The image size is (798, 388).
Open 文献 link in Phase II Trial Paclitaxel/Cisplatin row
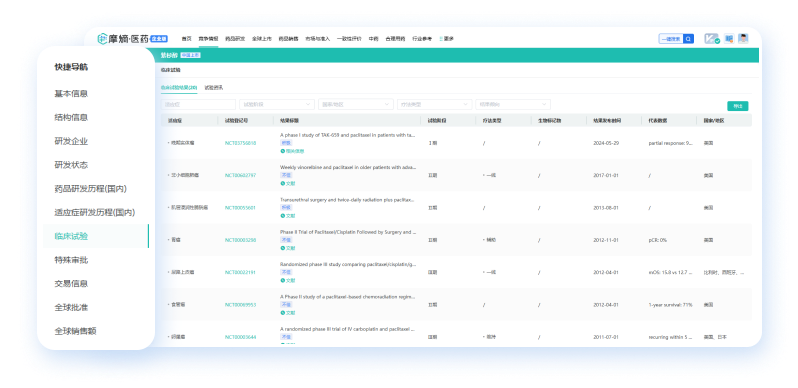(288, 248)
